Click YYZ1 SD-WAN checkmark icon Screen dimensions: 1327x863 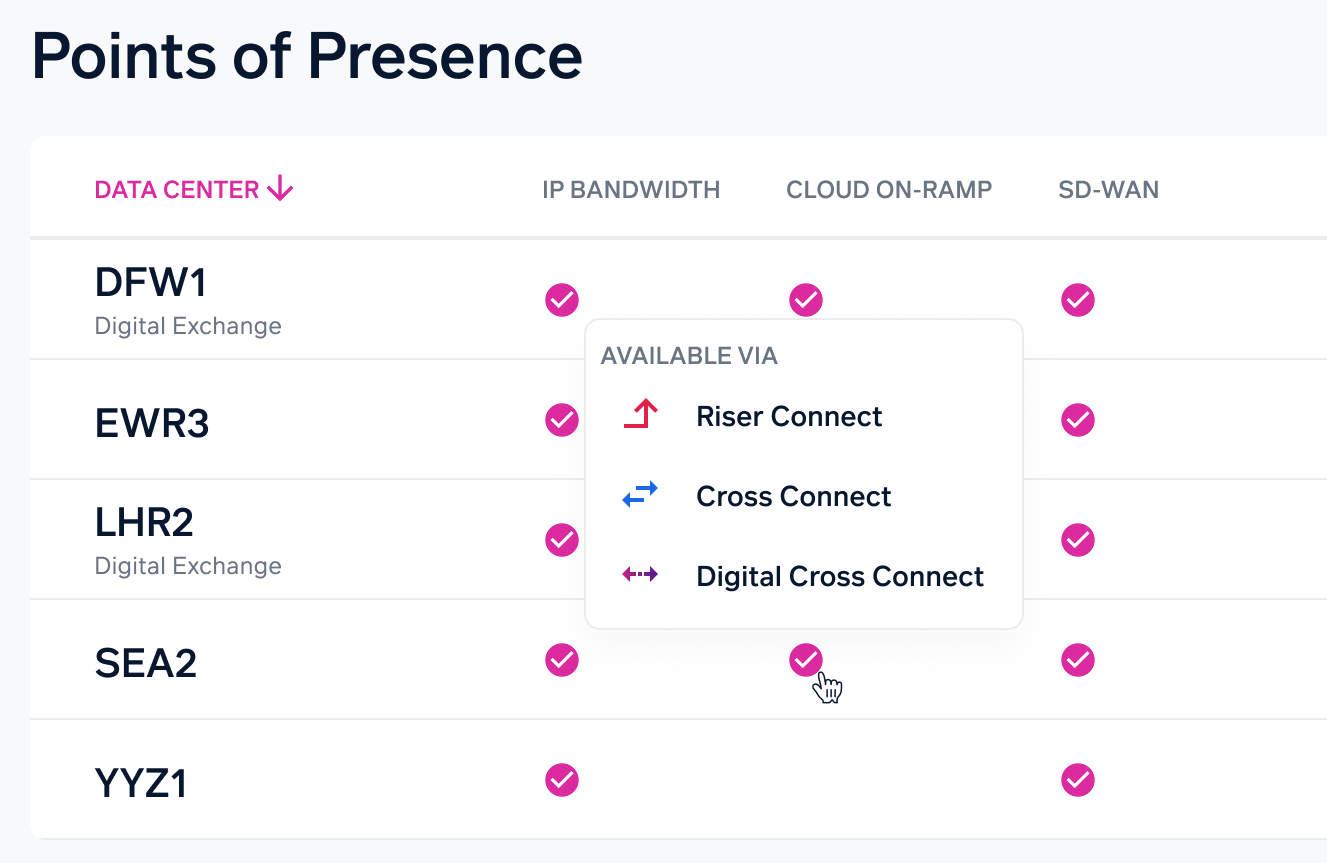point(1078,779)
